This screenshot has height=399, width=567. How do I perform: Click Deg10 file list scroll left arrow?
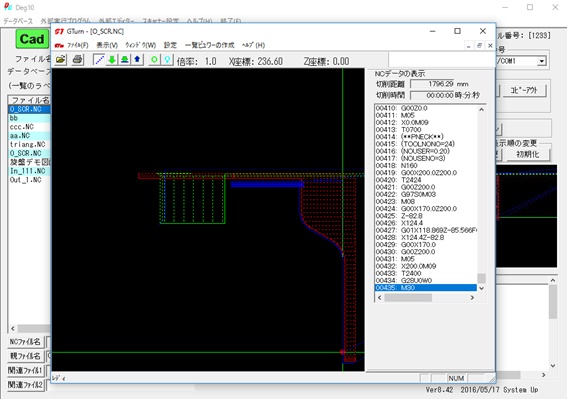coord(13,328)
